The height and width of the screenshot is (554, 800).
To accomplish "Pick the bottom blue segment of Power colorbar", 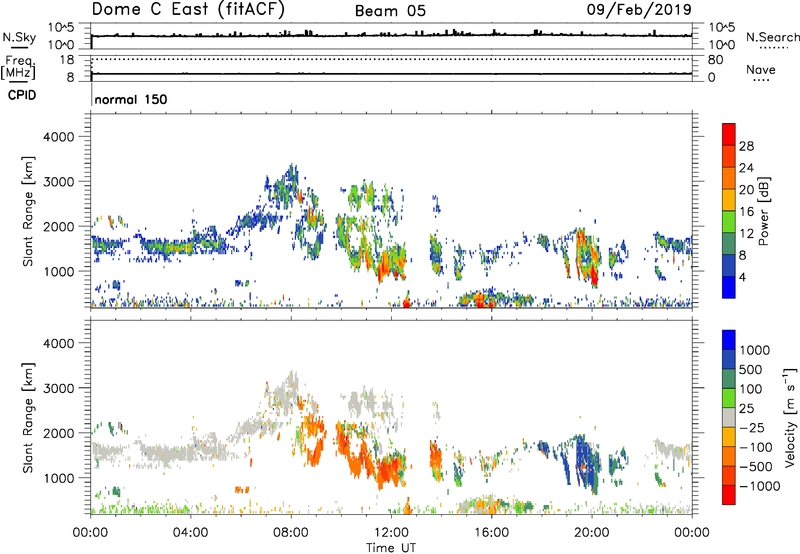I will click(x=729, y=287).
